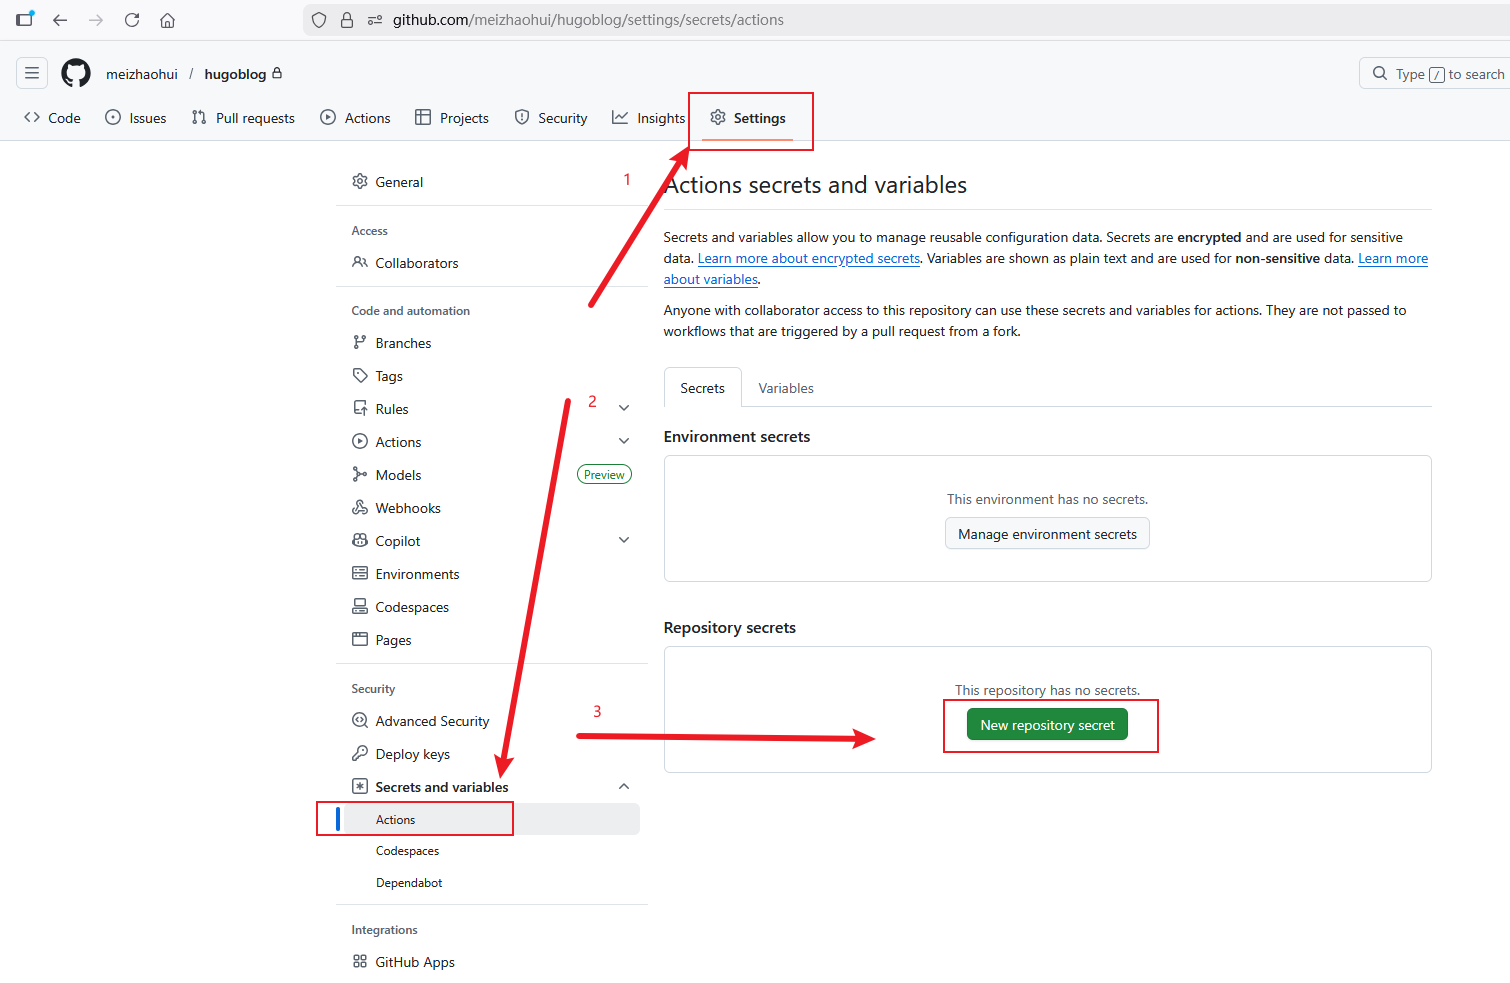Screen dimensions: 1510x983
Task: Click the GitHub Octocat logo
Action: pos(76,73)
